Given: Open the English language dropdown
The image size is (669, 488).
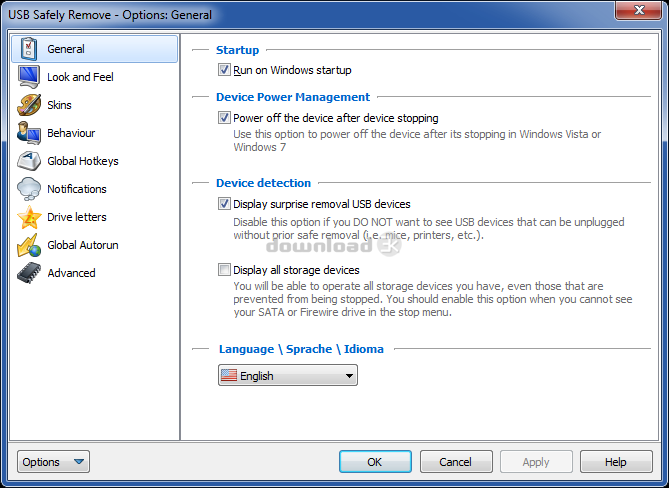Looking at the screenshot, I should point(288,375).
